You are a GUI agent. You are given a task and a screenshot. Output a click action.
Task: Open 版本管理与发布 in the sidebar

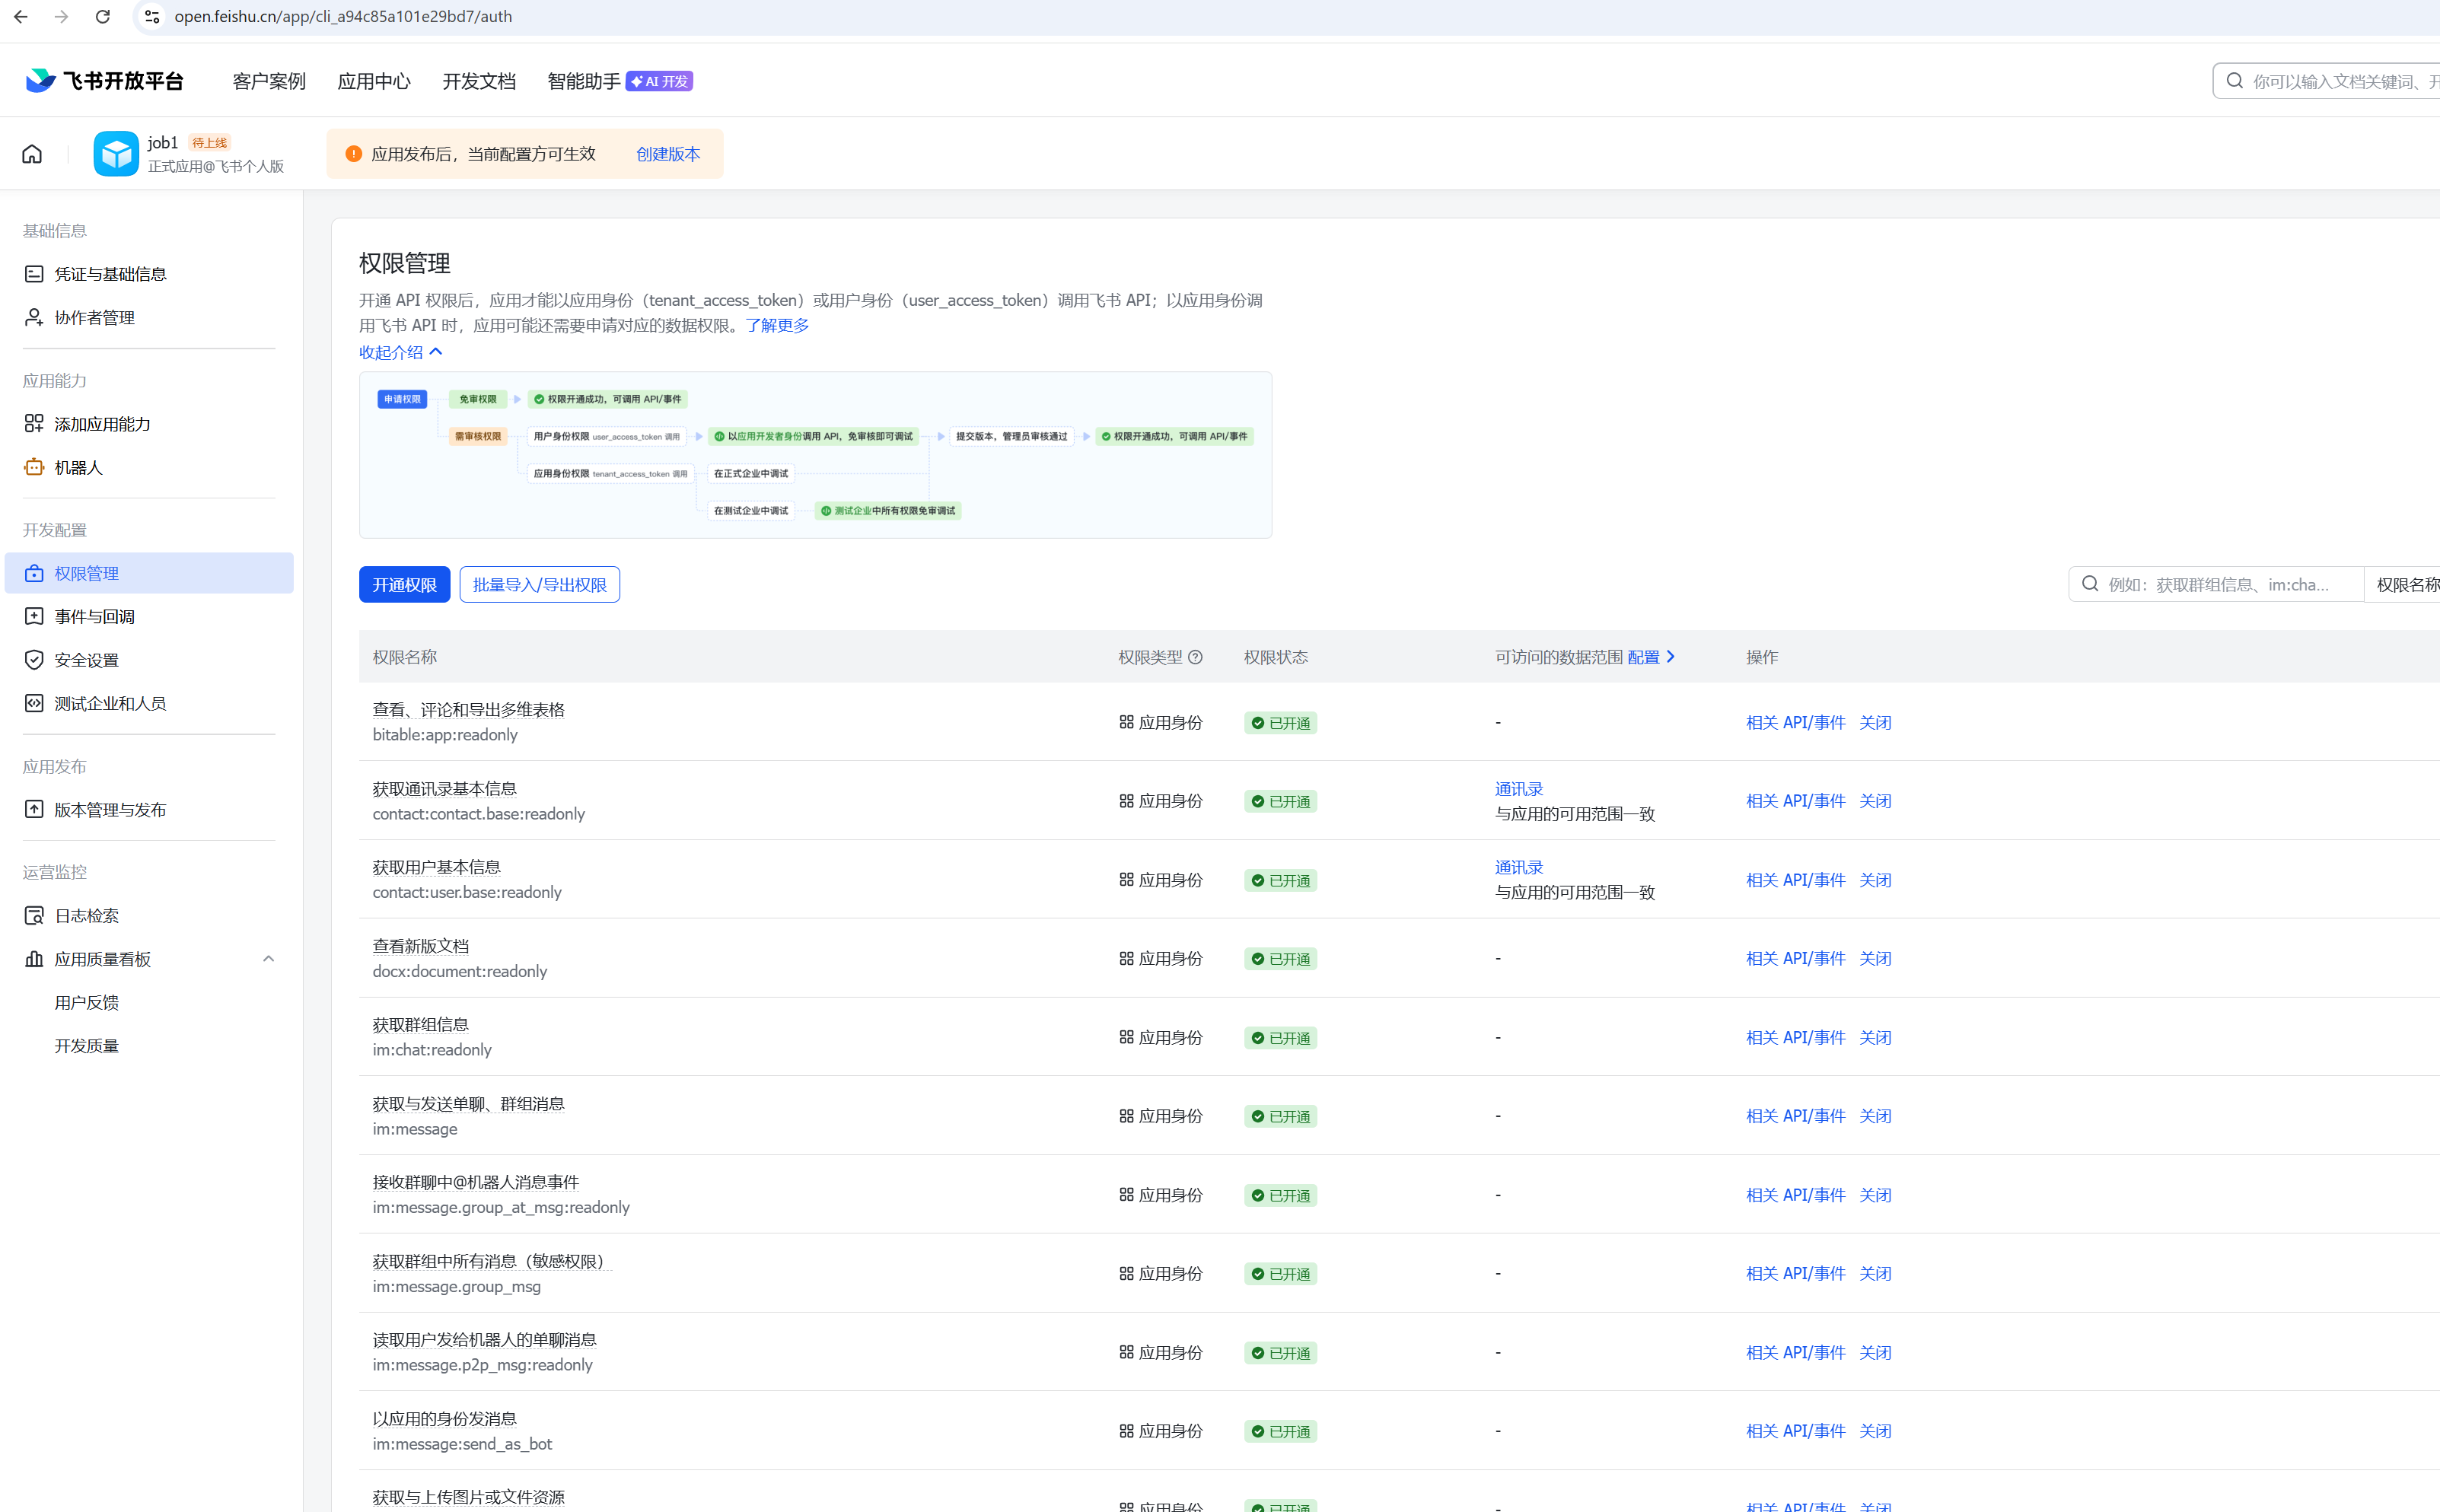pyautogui.click(x=110, y=810)
